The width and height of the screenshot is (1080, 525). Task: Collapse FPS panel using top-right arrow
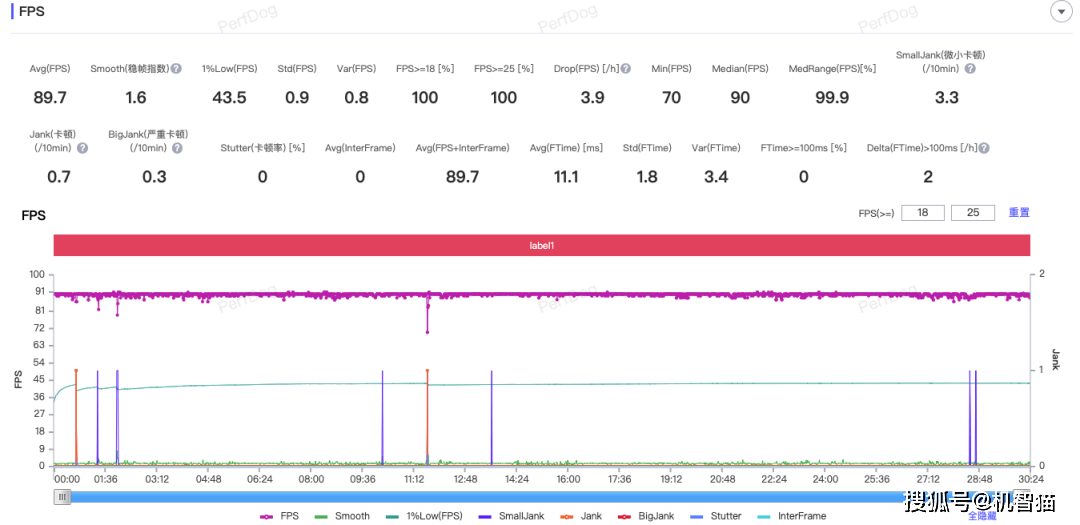pyautogui.click(x=1059, y=11)
